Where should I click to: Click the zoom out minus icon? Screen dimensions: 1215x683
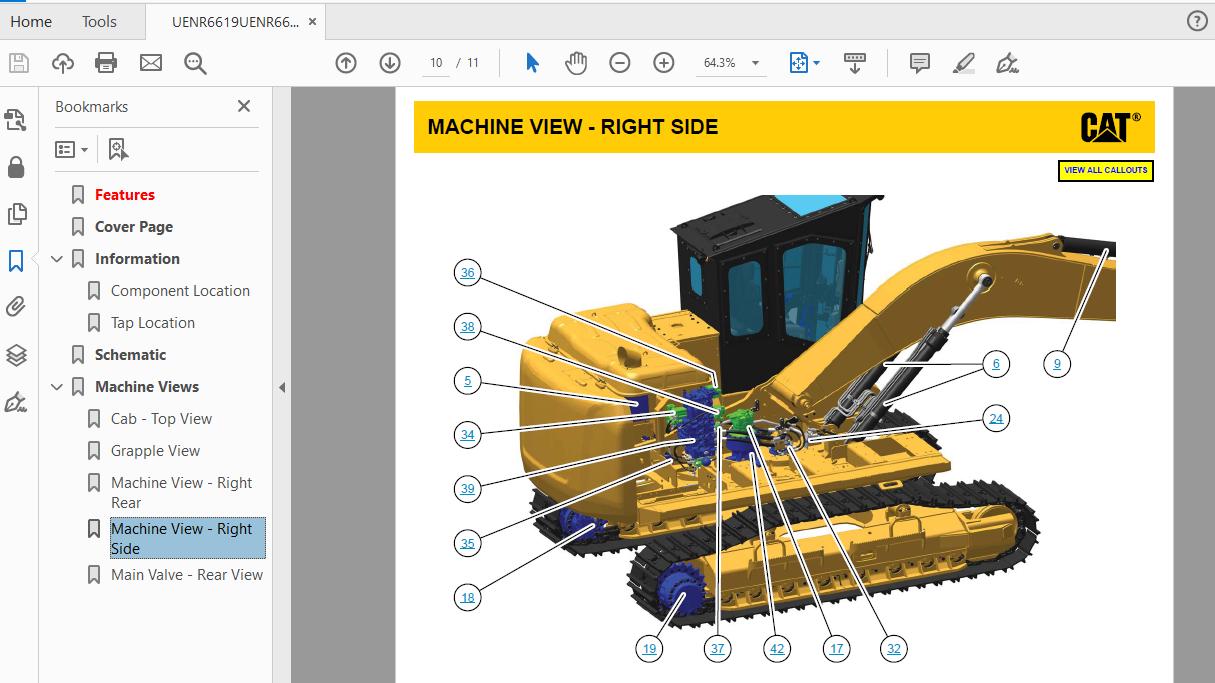coord(620,63)
